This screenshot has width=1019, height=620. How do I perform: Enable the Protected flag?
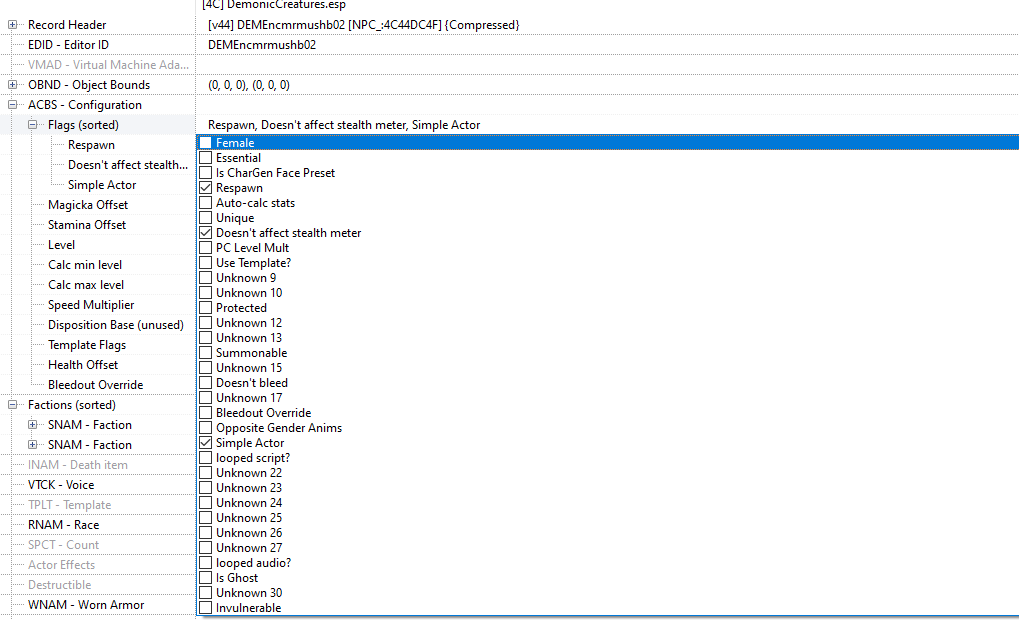point(206,307)
